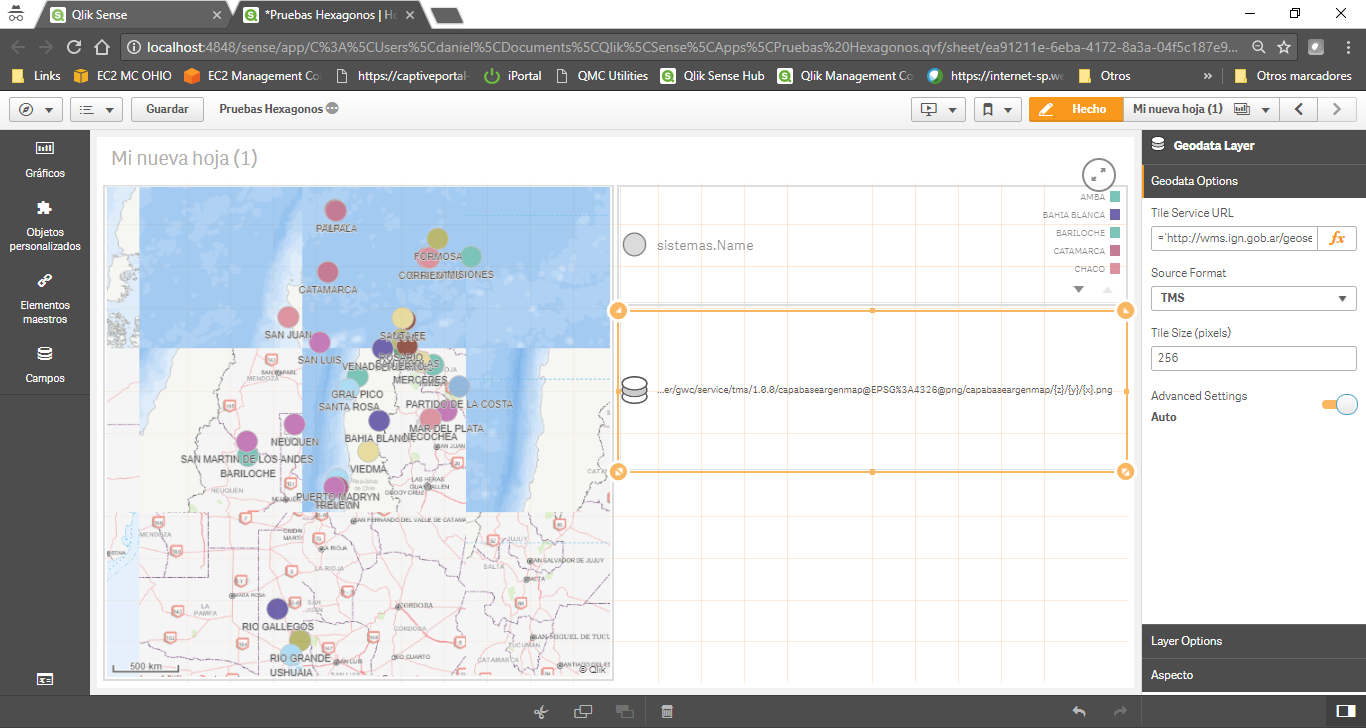Click the redo arrow icon

1120,712
